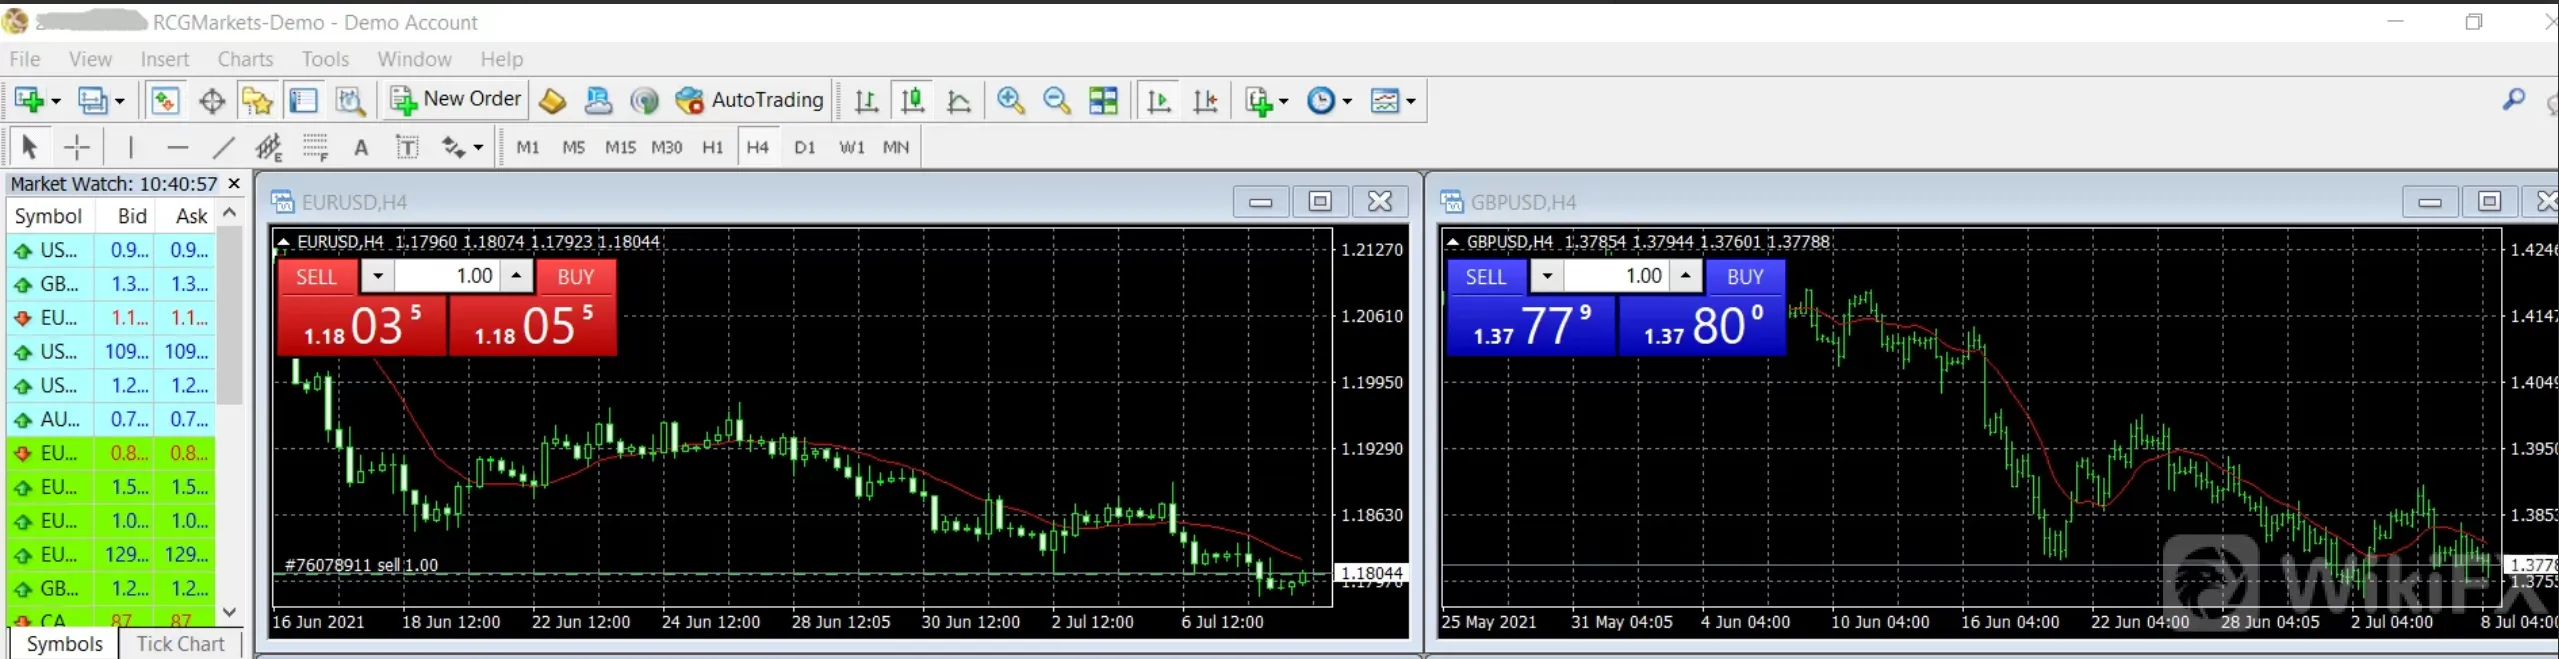Click the signals radar icon in the toolbar
Screen dimensions: 2559x659
(644, 100)
